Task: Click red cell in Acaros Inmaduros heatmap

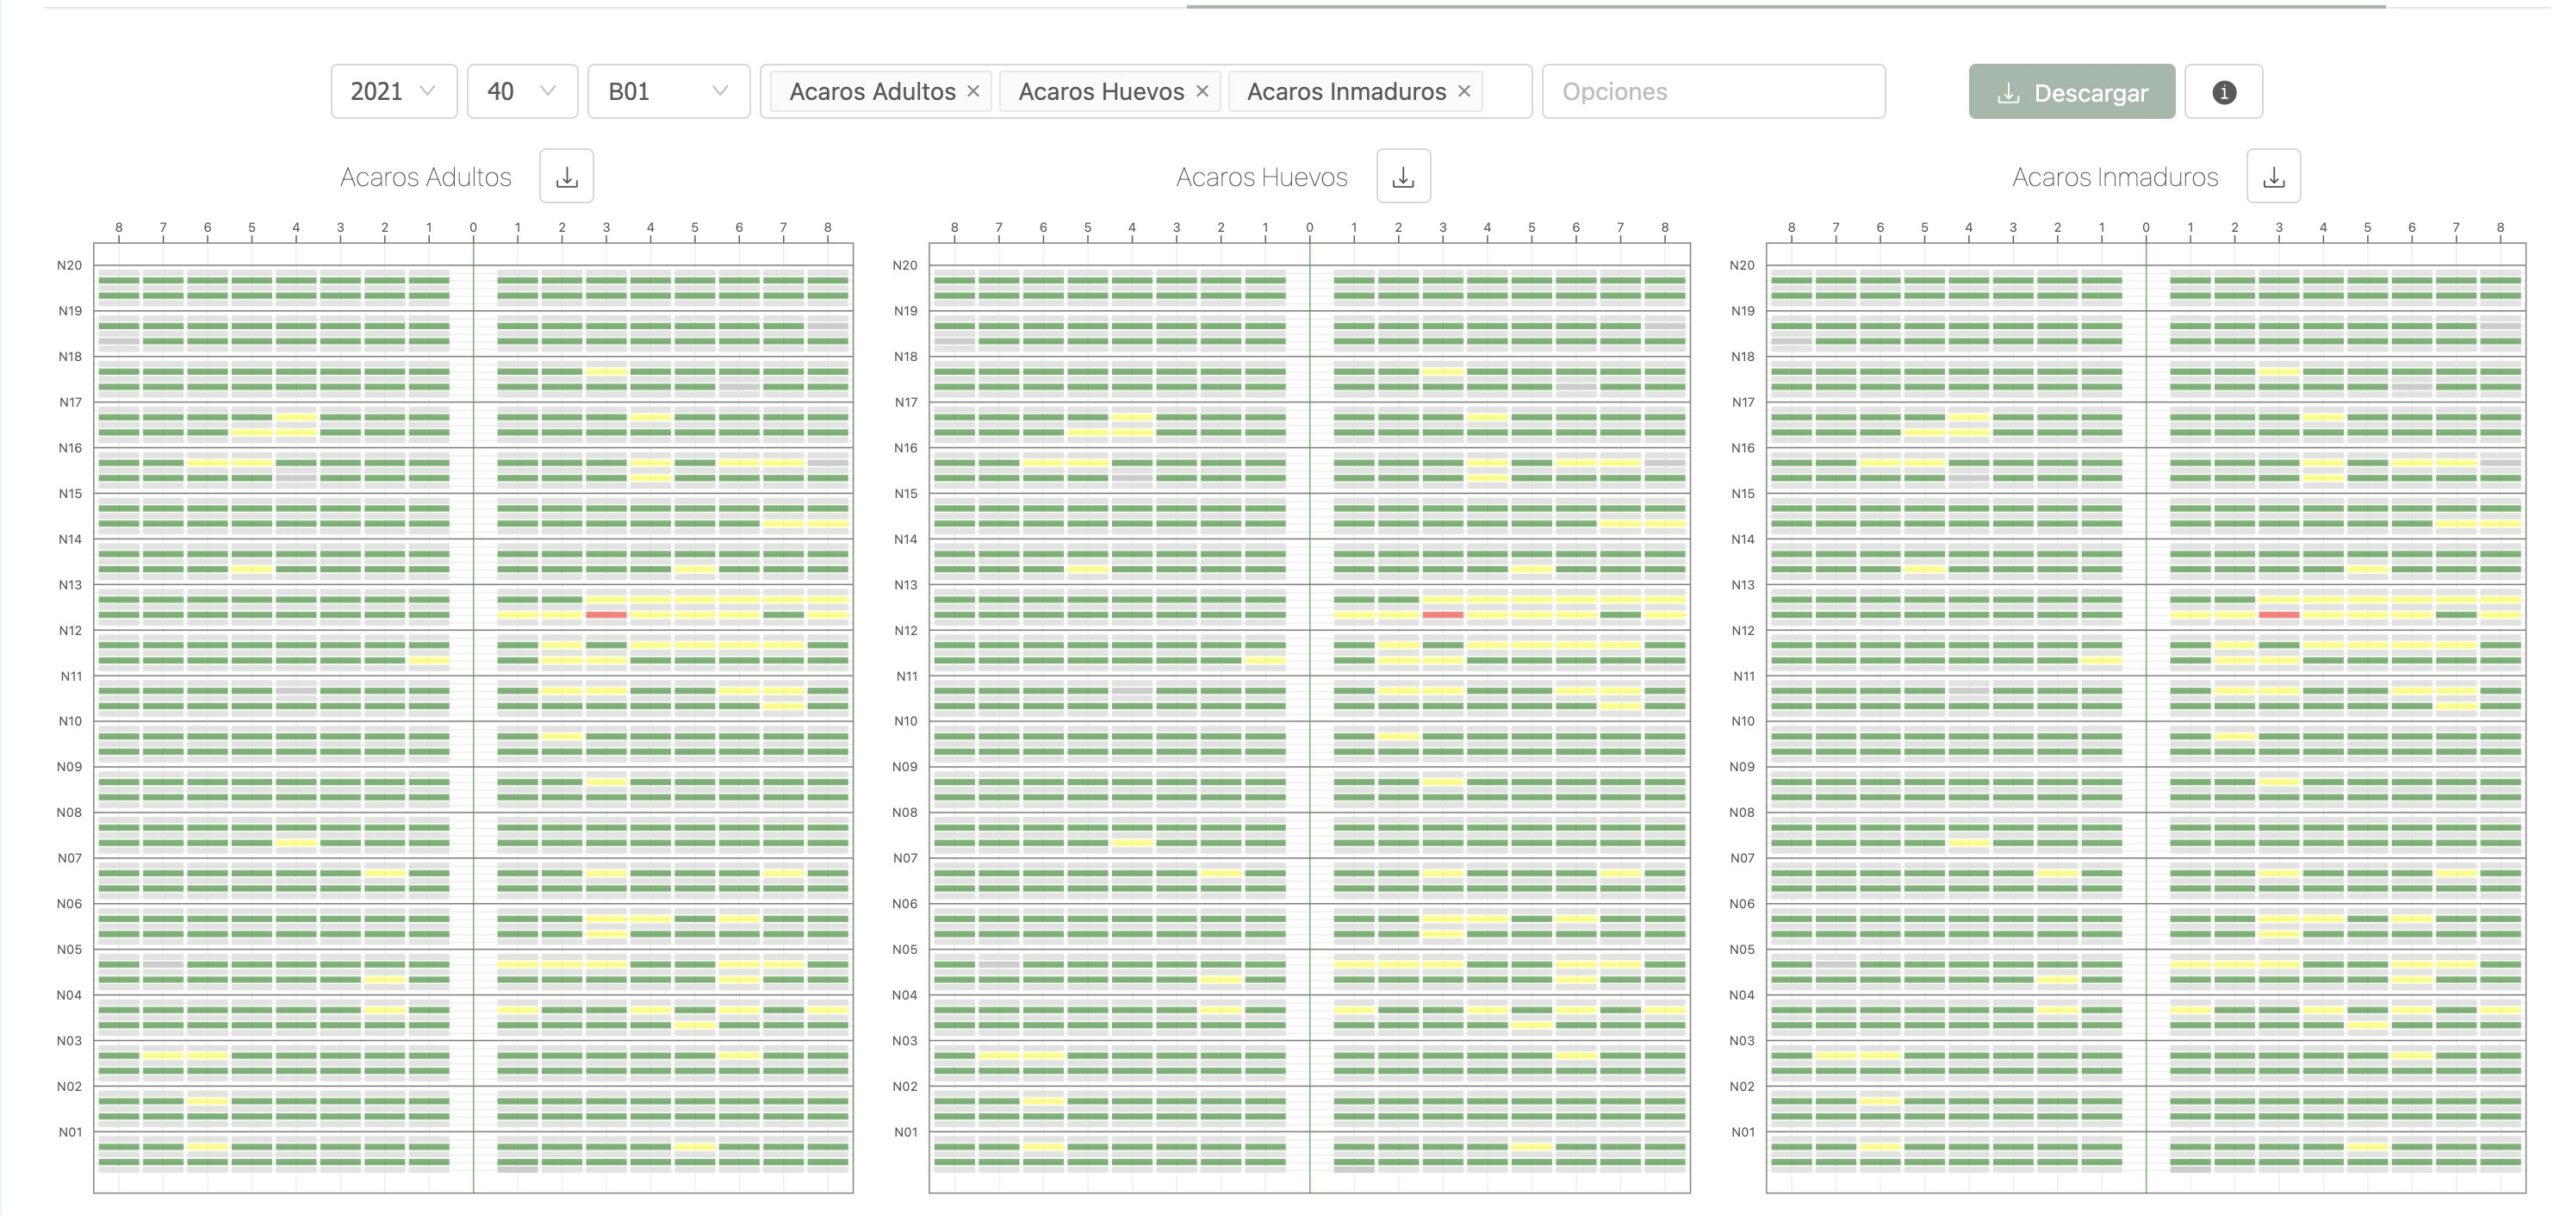Action: point(2278,615)
